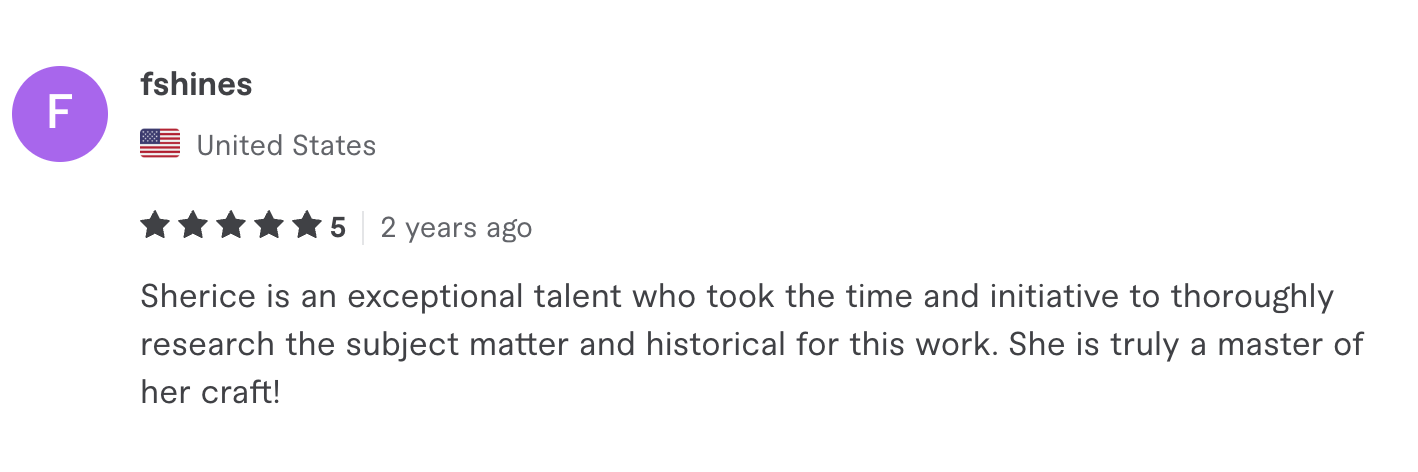Click the line starting 'research the subject matter'
This screenshot has width=1418, height=472.
click(x=752, y=345)
